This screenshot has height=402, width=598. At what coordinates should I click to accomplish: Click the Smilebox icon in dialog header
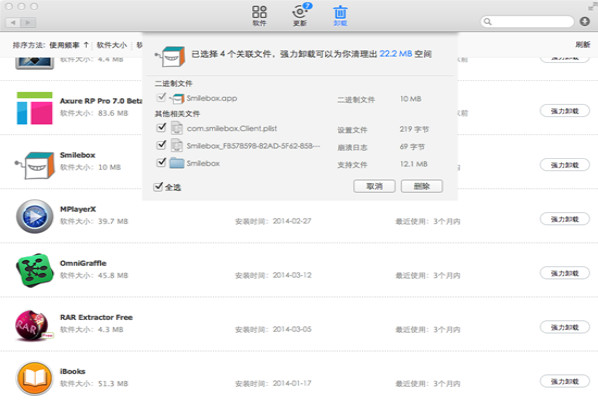pos(170,56)
